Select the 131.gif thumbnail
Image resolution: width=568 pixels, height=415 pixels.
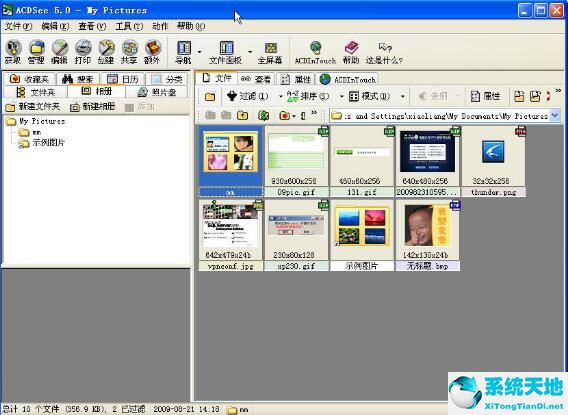pyautogui.click(x=362, y=161)
